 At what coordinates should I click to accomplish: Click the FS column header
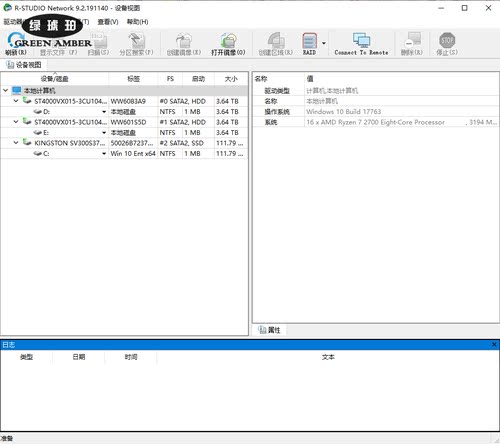[x=170, y=79]
